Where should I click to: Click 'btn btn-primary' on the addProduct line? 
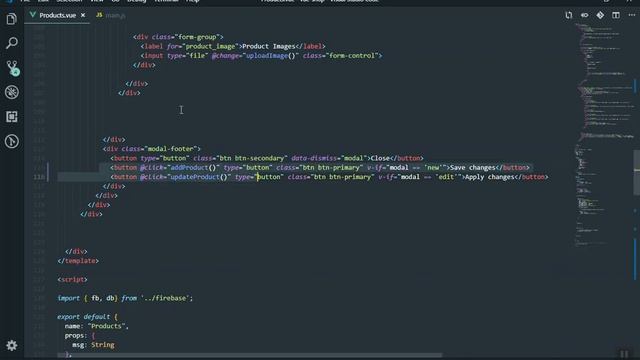tap(330, 168)
